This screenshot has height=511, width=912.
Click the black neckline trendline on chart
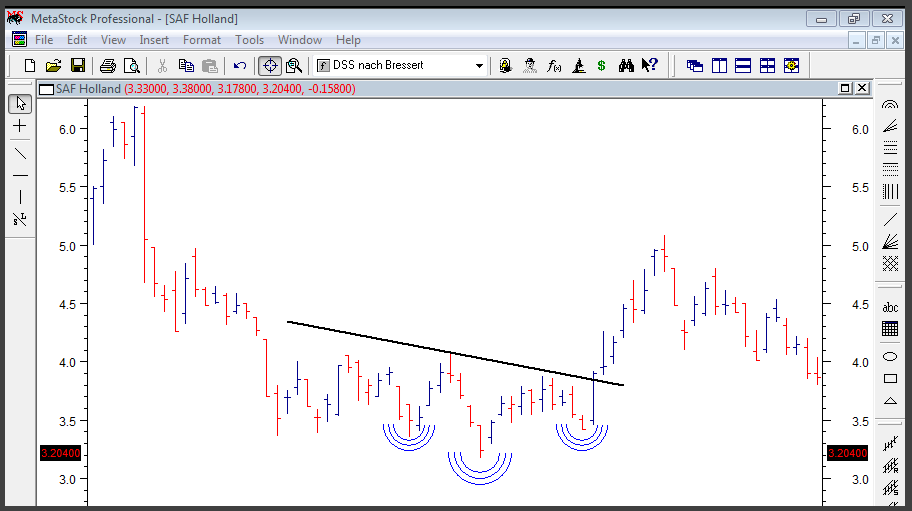(x=455, y=353)
